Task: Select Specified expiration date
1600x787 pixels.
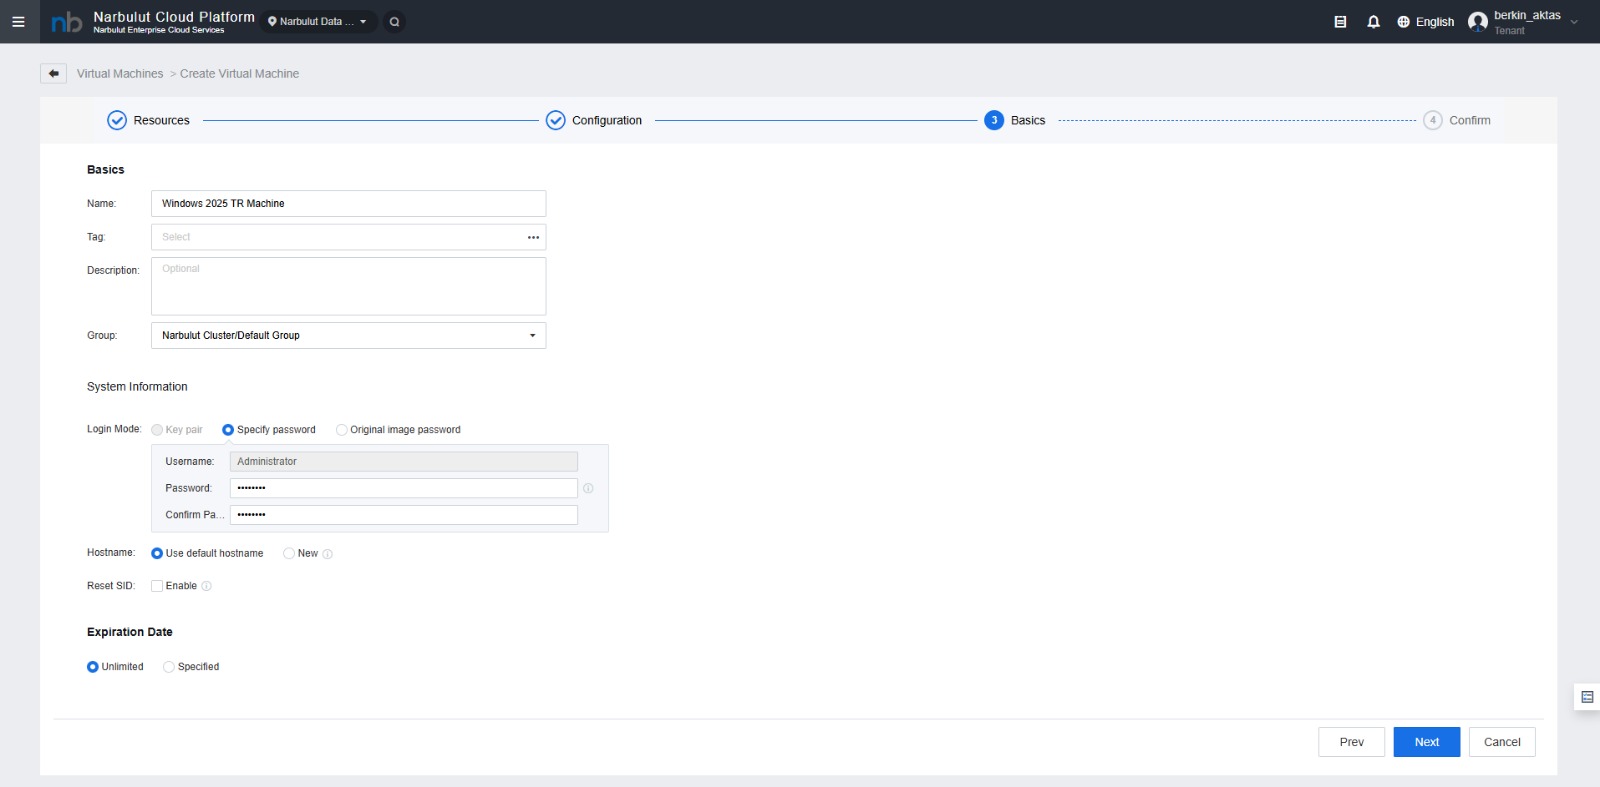Action: (169, 667)
